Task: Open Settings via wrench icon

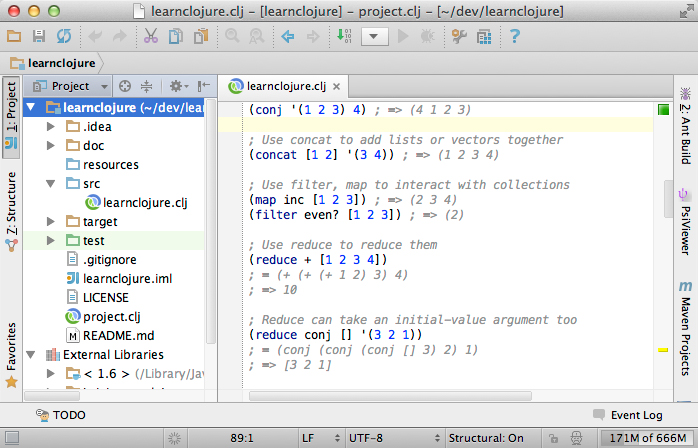Action: (459, 36)
